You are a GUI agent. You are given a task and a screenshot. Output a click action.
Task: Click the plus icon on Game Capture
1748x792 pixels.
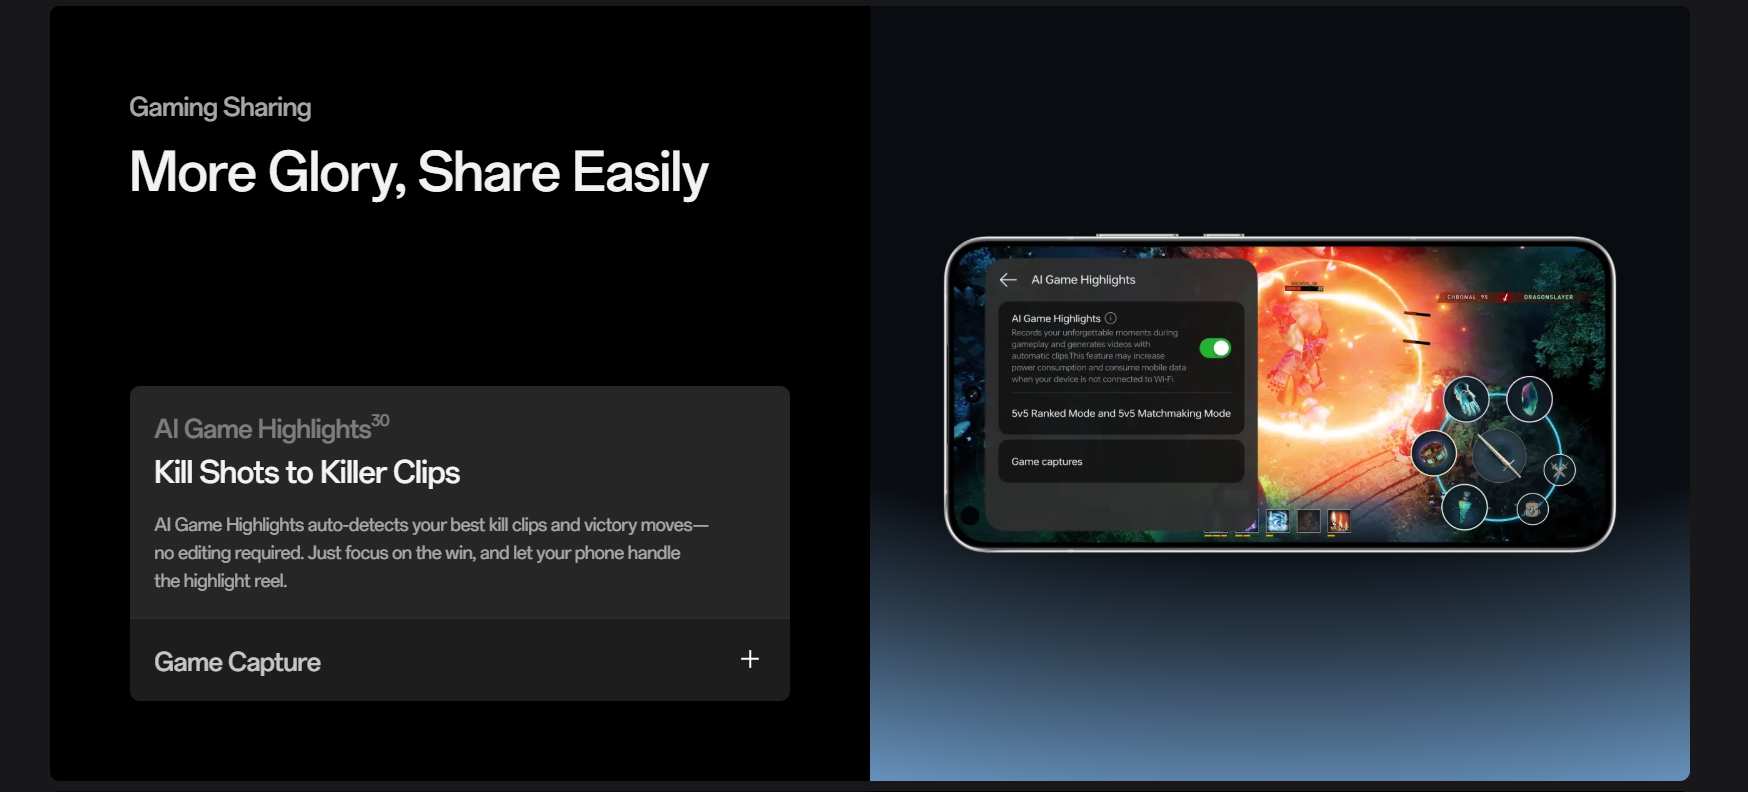pos(750,659)
